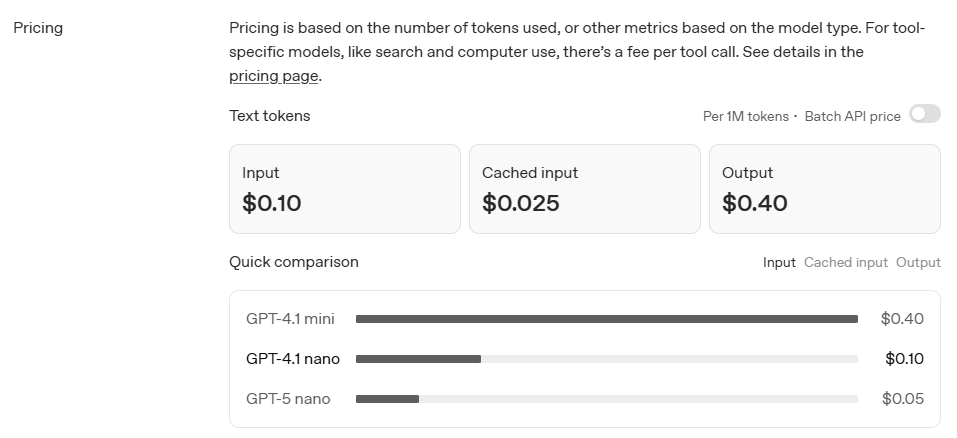
Task: Toggle the Batch API price switch
Action: tap(924, 115)
